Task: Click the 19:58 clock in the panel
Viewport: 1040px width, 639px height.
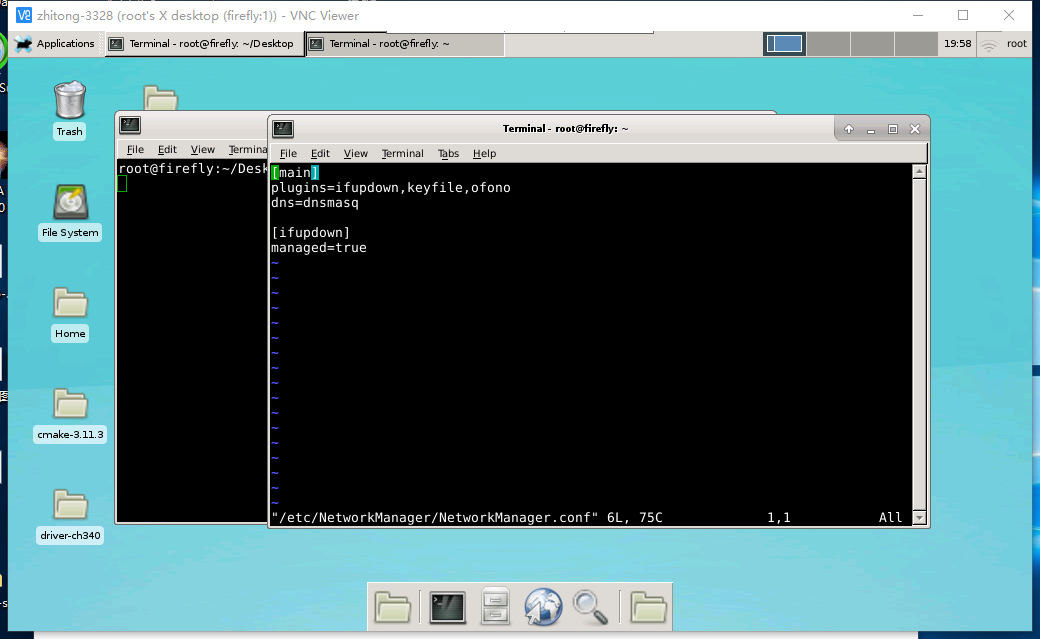Action: coord(957,44)
